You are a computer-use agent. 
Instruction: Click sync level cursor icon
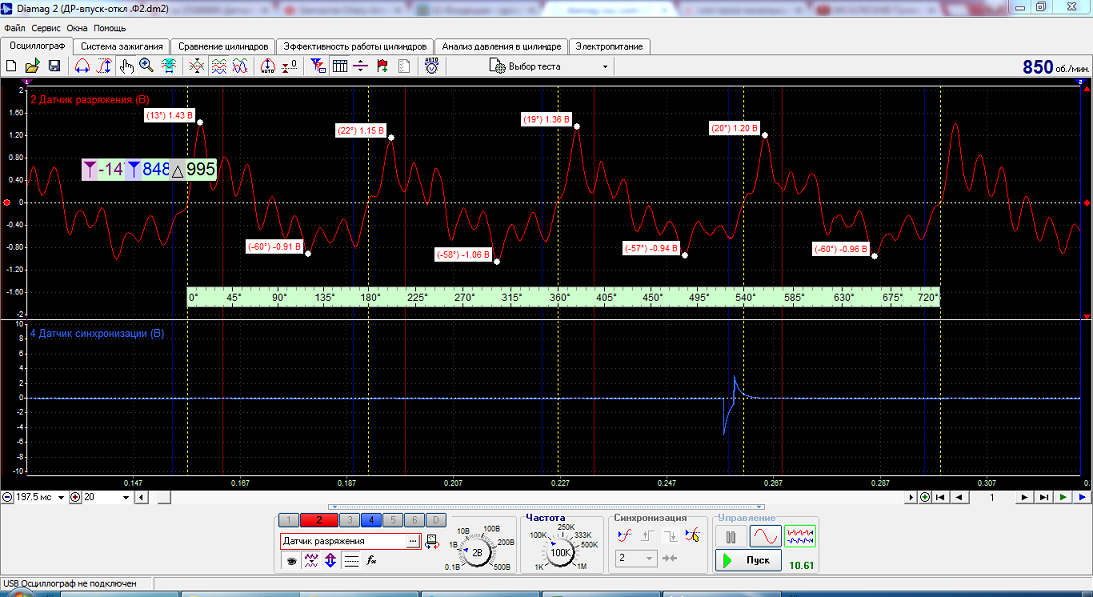[x=692, y=536]
